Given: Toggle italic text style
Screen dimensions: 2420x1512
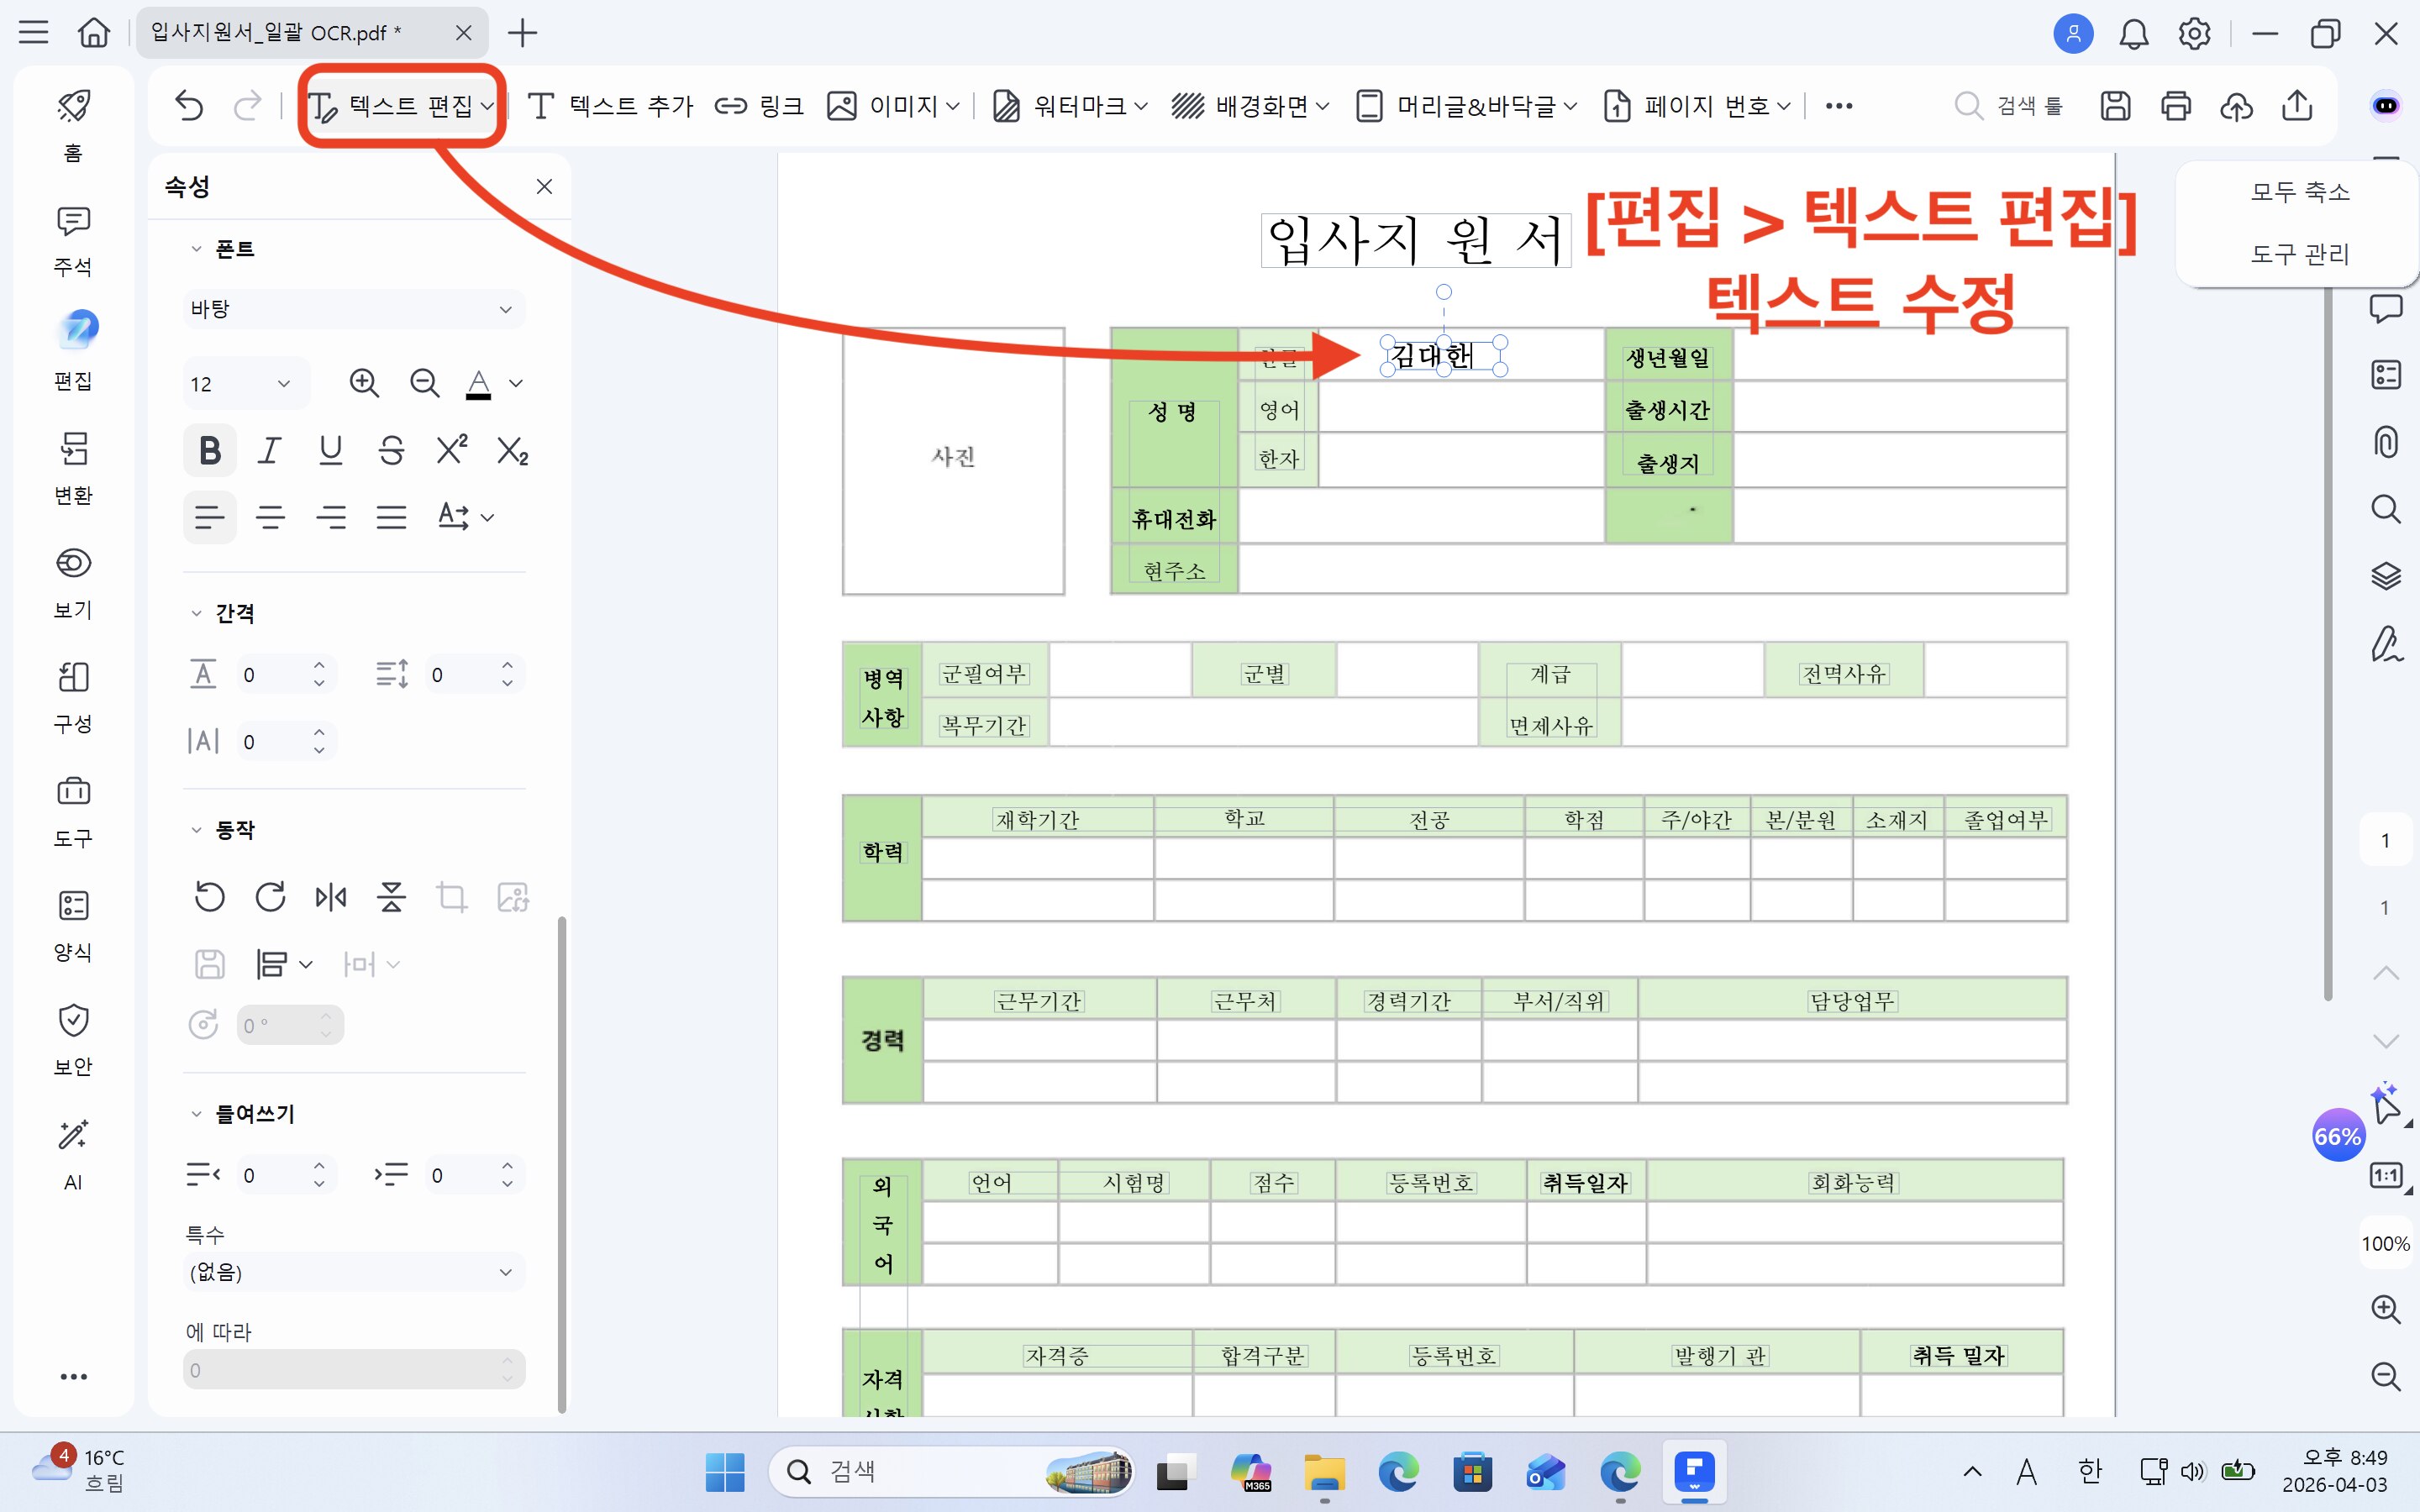Looking at the screenshot, I should click(270, 450).
